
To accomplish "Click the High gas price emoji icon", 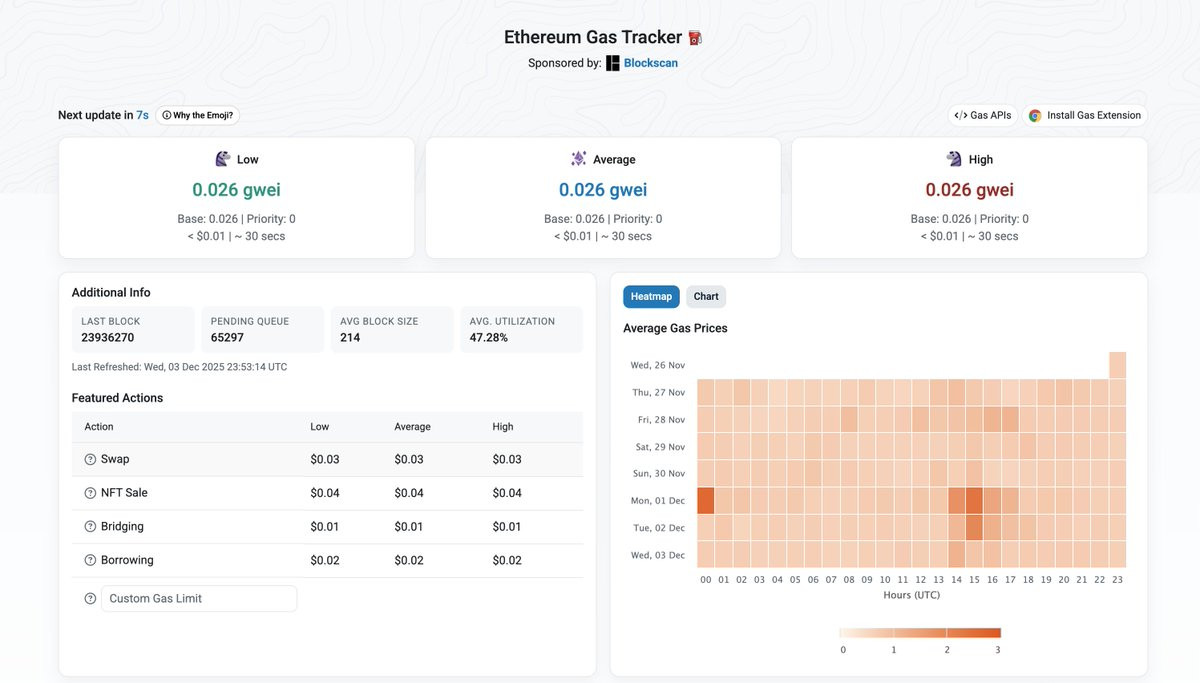I will [x=954, y=159].
